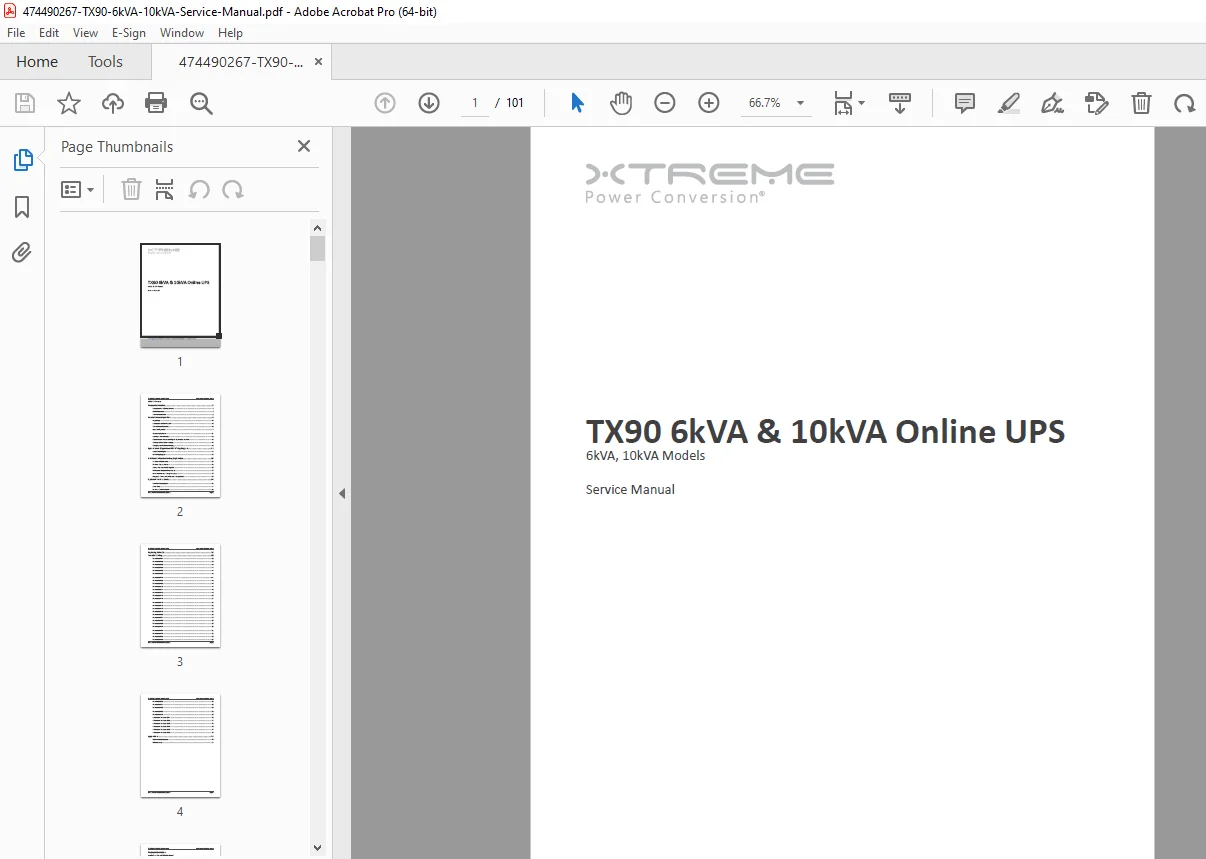Select the 474490267-TX90 document tab
Screen dimensions: 1206x859
240,62
